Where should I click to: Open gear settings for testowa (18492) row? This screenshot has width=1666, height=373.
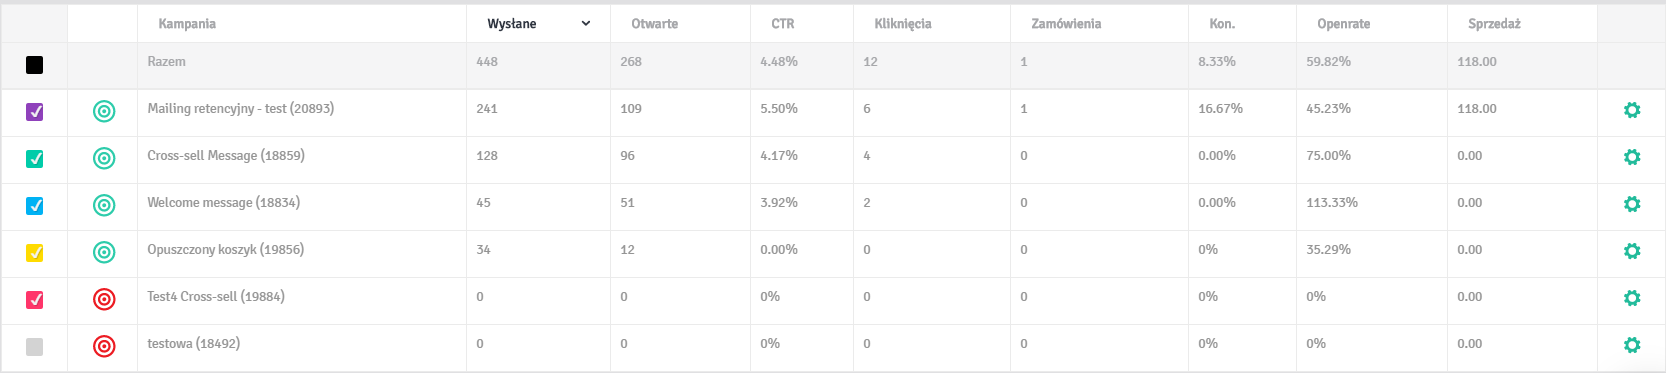point(1632,345)
